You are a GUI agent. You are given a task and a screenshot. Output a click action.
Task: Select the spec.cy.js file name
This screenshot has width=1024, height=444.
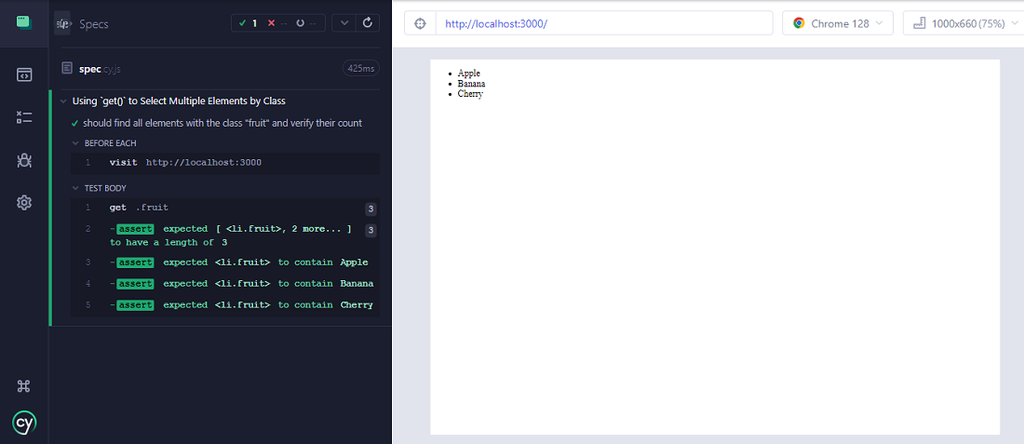[101, 68]
